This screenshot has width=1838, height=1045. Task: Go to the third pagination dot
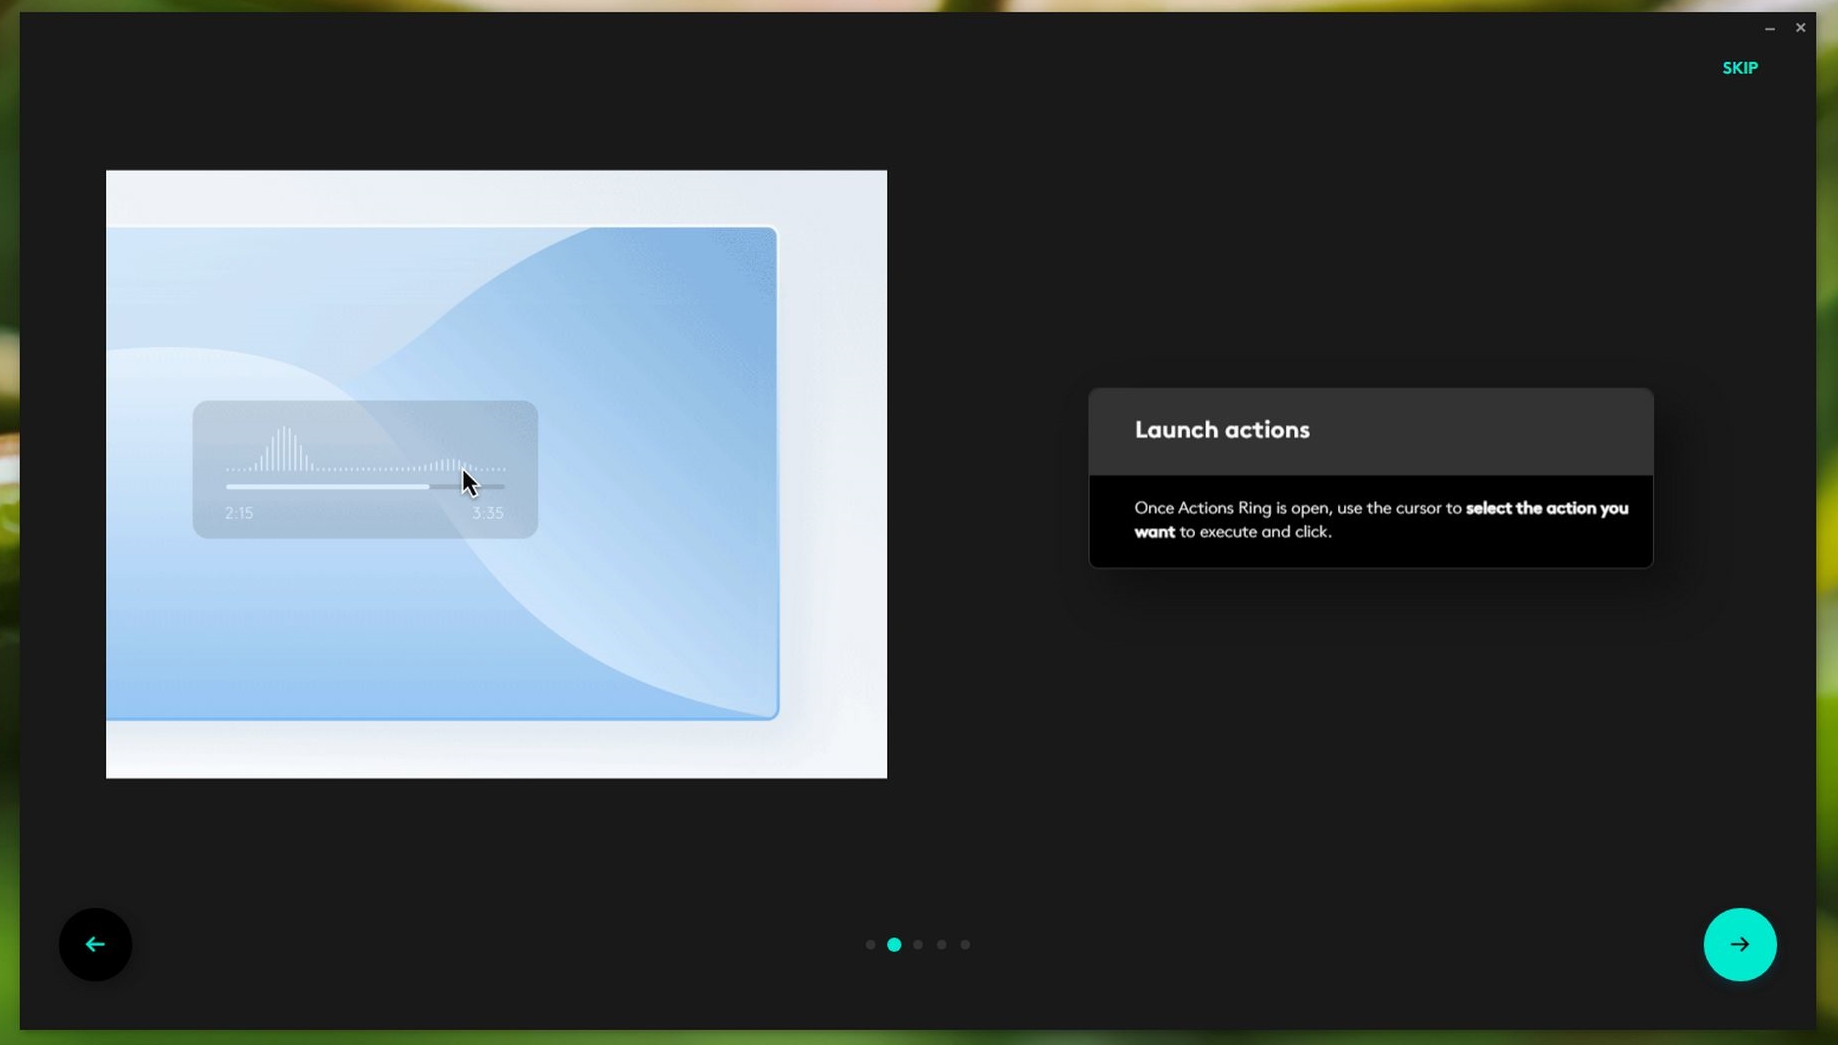[918, 944]
